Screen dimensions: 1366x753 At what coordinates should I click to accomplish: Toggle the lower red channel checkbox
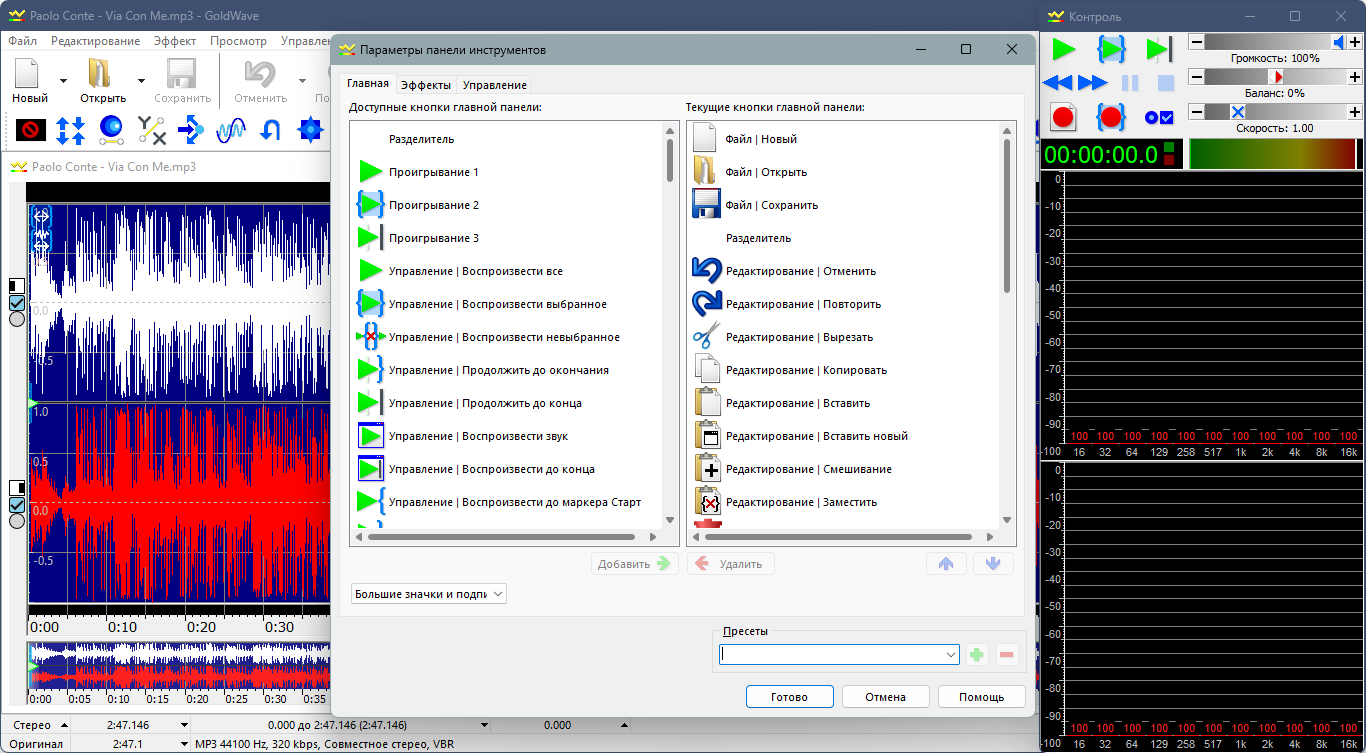(x=16, y=505)
